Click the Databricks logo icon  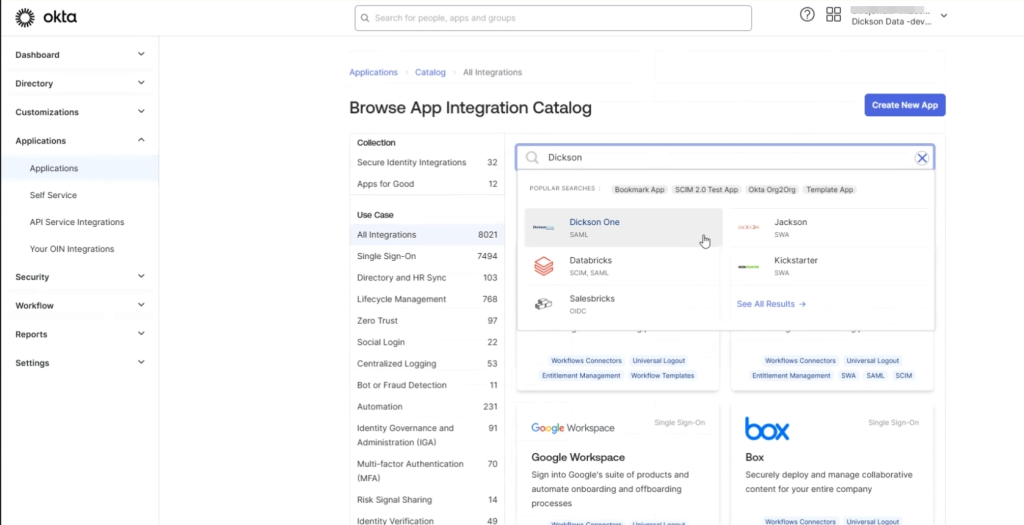pos(543,266)
